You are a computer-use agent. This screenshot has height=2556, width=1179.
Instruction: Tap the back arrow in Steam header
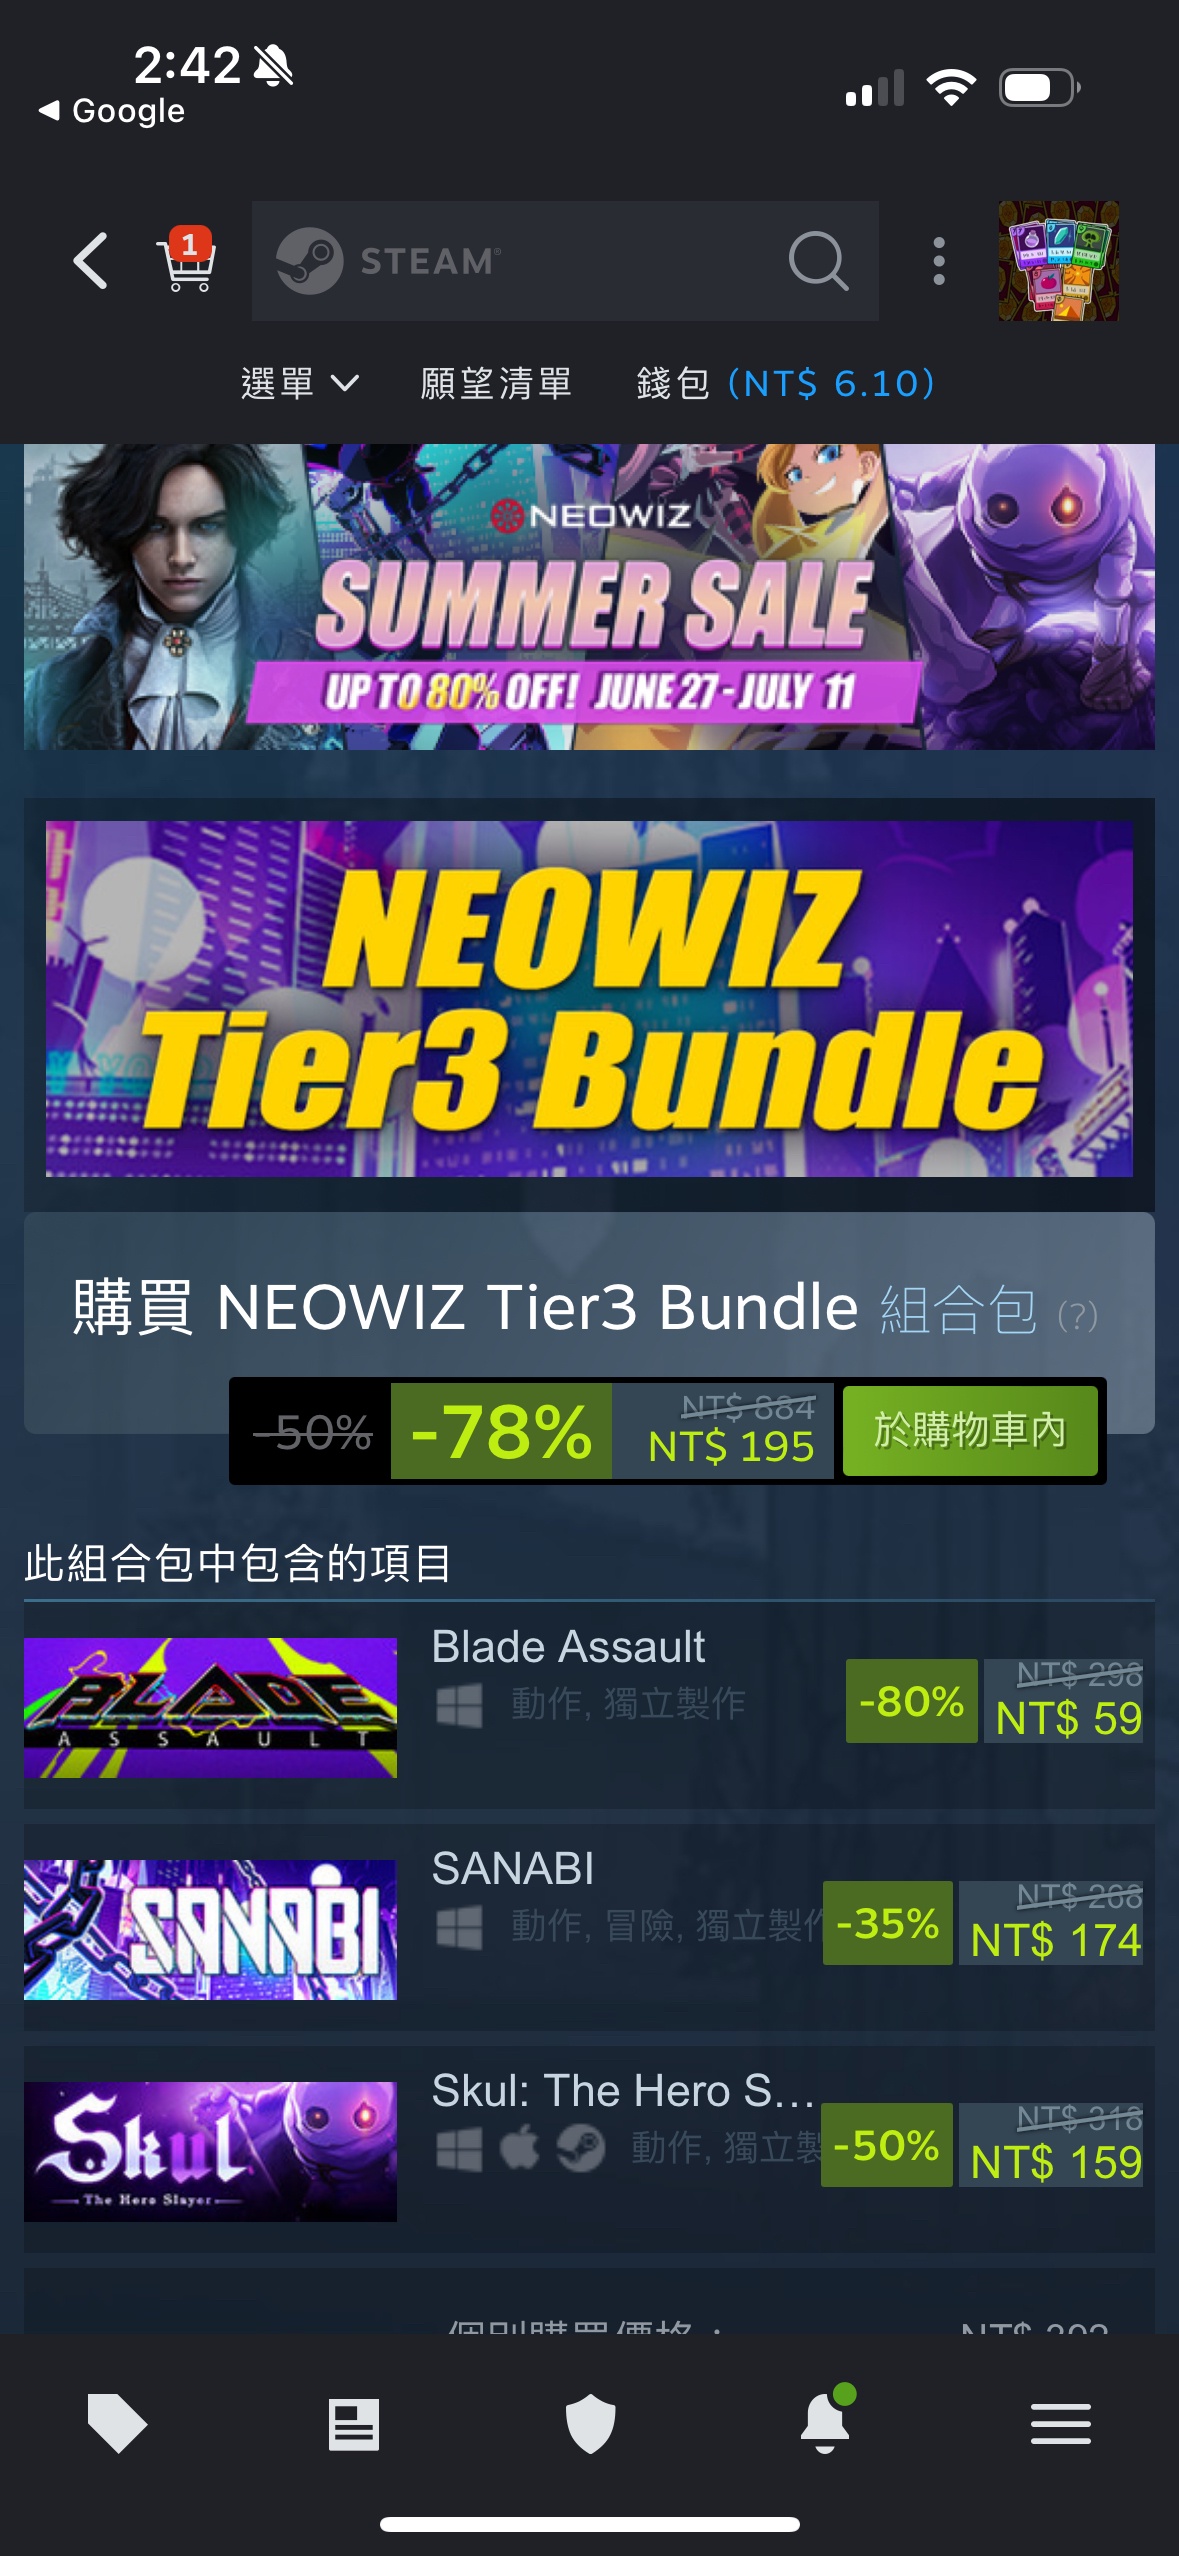pyautogui.click(x=91, y=261)
